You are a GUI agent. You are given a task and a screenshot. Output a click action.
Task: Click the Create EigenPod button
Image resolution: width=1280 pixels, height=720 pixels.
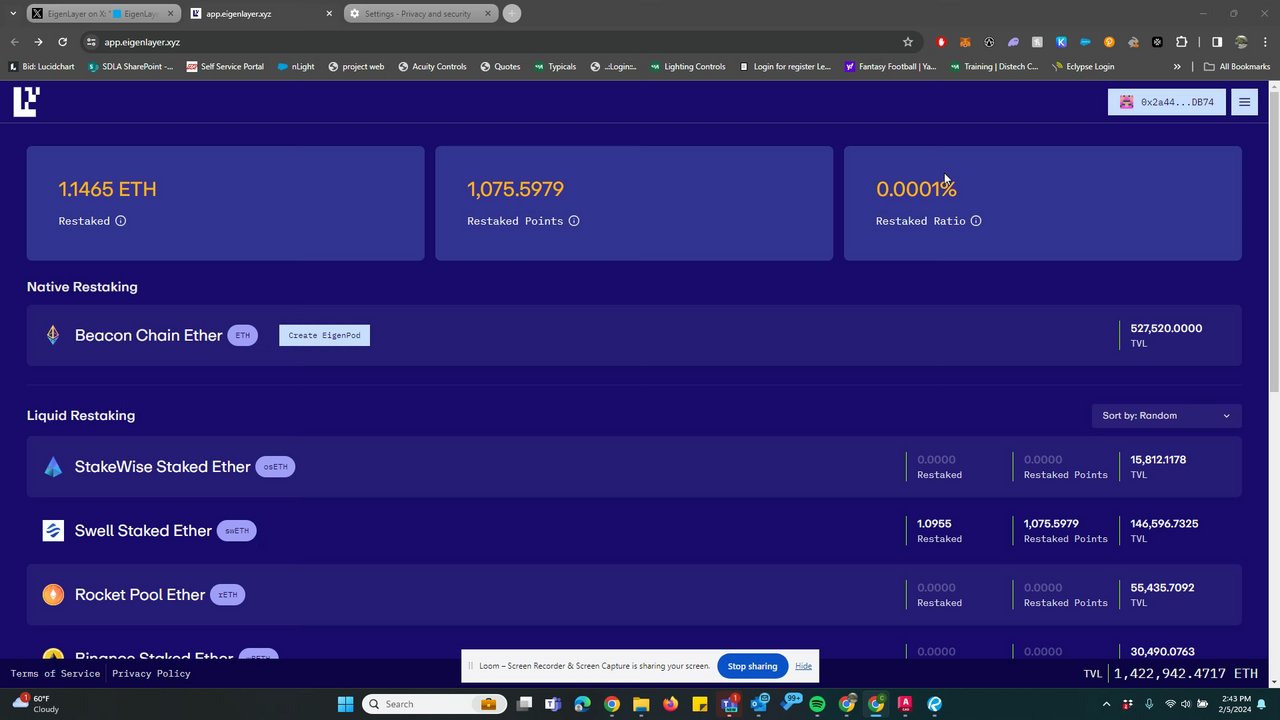coord(324,335)
